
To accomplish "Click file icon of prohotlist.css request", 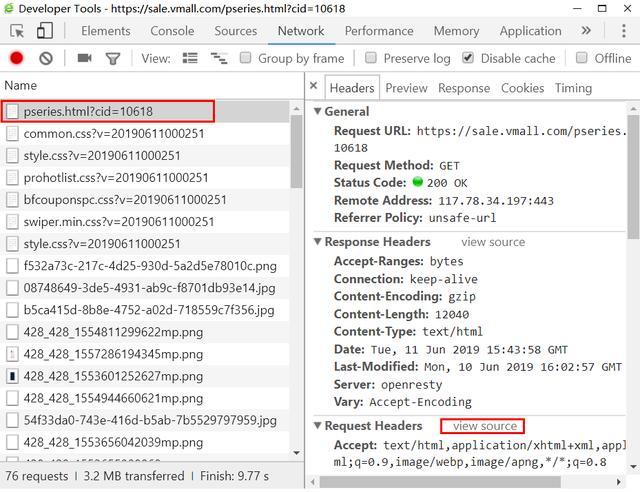I will (13, 178).
